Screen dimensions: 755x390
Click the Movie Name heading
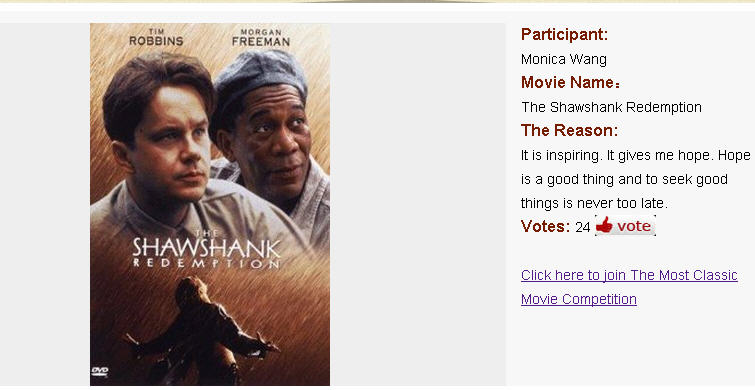pos(571,82)
